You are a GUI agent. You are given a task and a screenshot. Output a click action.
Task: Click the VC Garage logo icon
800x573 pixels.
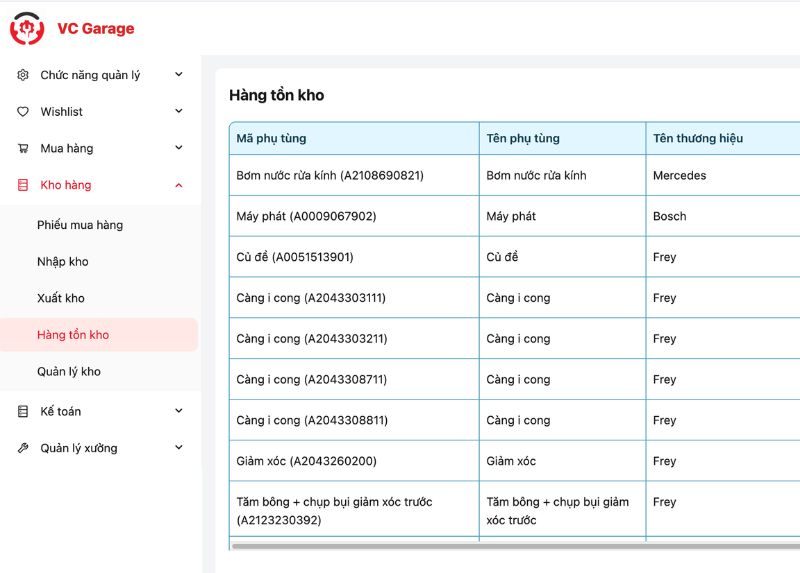27,28
